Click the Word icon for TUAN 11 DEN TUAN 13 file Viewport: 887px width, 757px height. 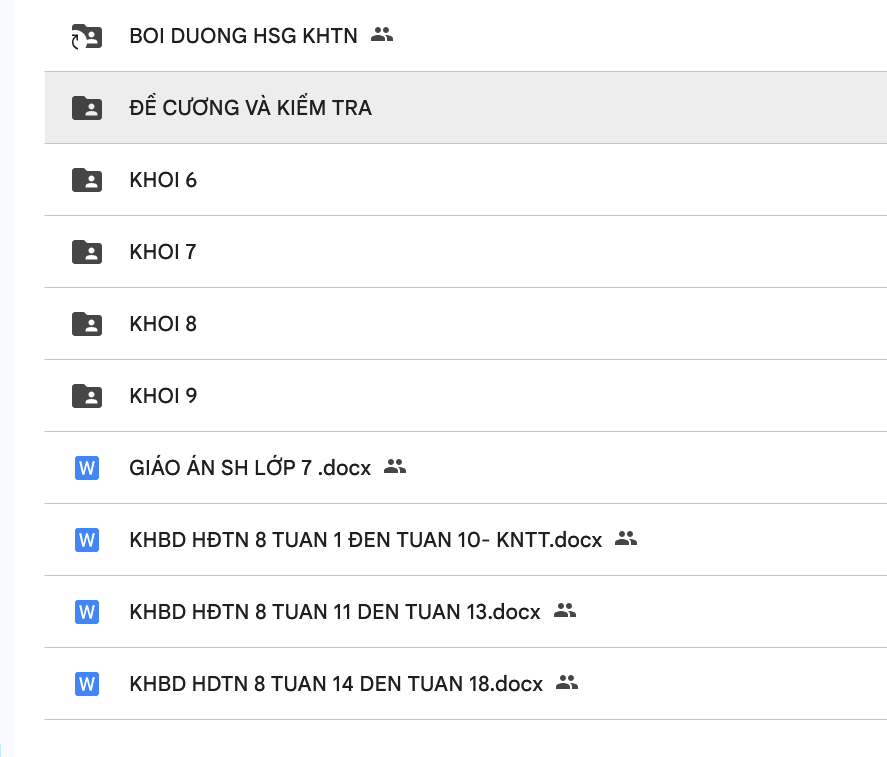click(x=87, y=612)
